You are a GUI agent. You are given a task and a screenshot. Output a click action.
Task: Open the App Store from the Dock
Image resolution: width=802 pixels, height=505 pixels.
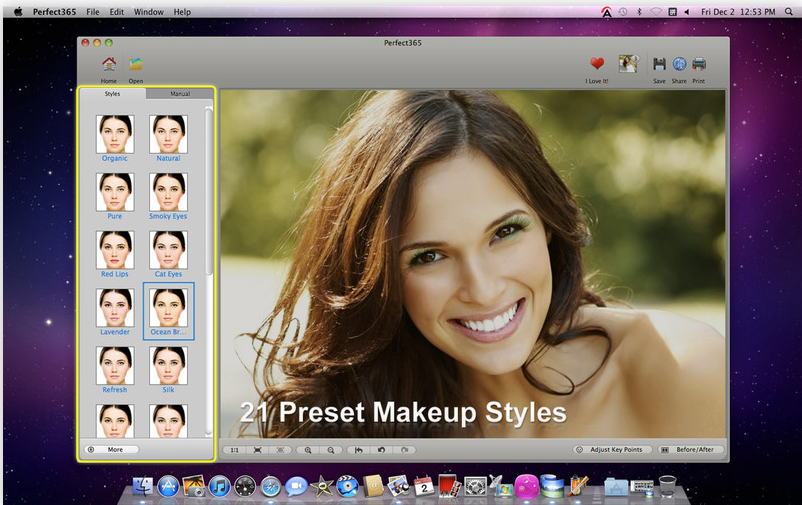pos(168,487)
